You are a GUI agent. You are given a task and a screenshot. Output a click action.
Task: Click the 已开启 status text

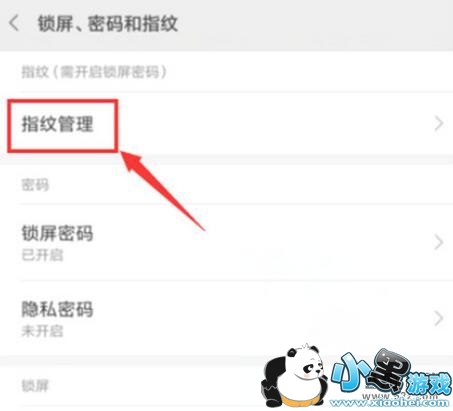[42, 256]
